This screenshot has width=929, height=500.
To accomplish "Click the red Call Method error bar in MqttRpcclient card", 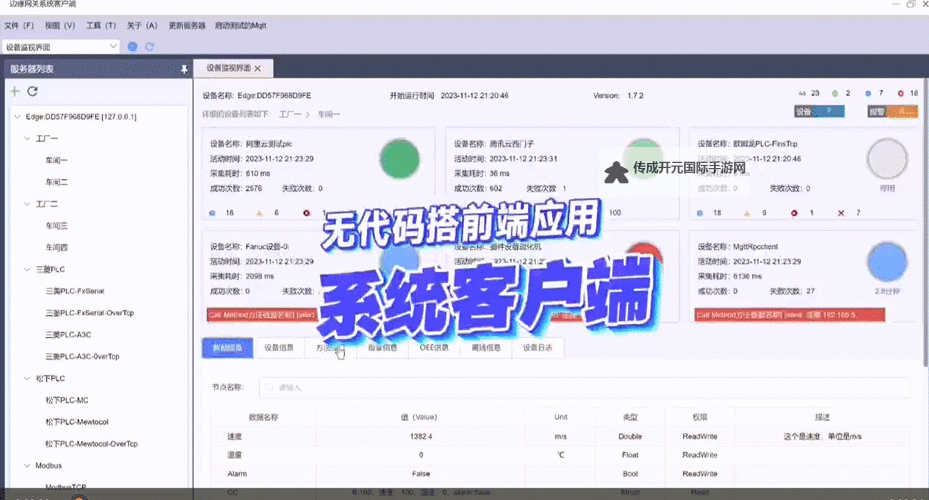I will tap(790, 315).
